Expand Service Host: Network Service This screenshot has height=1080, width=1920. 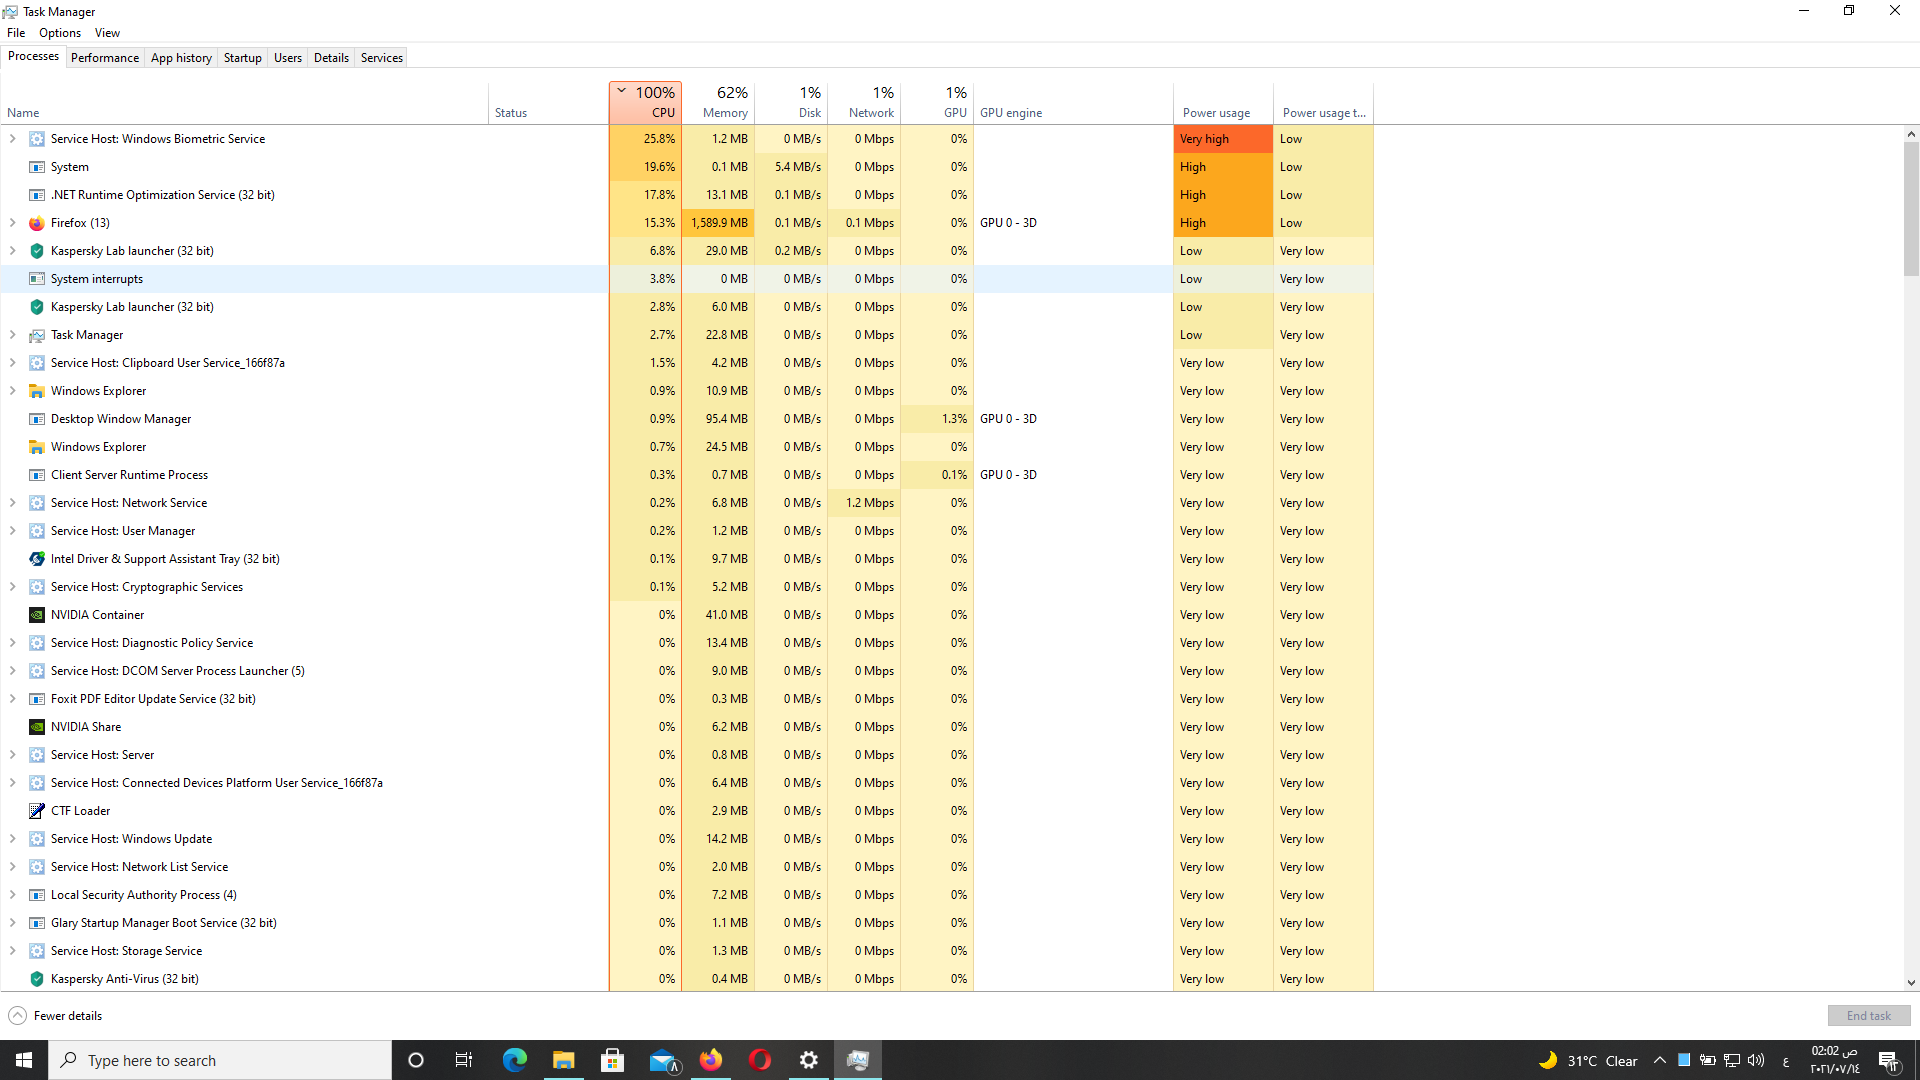point(13,503)
